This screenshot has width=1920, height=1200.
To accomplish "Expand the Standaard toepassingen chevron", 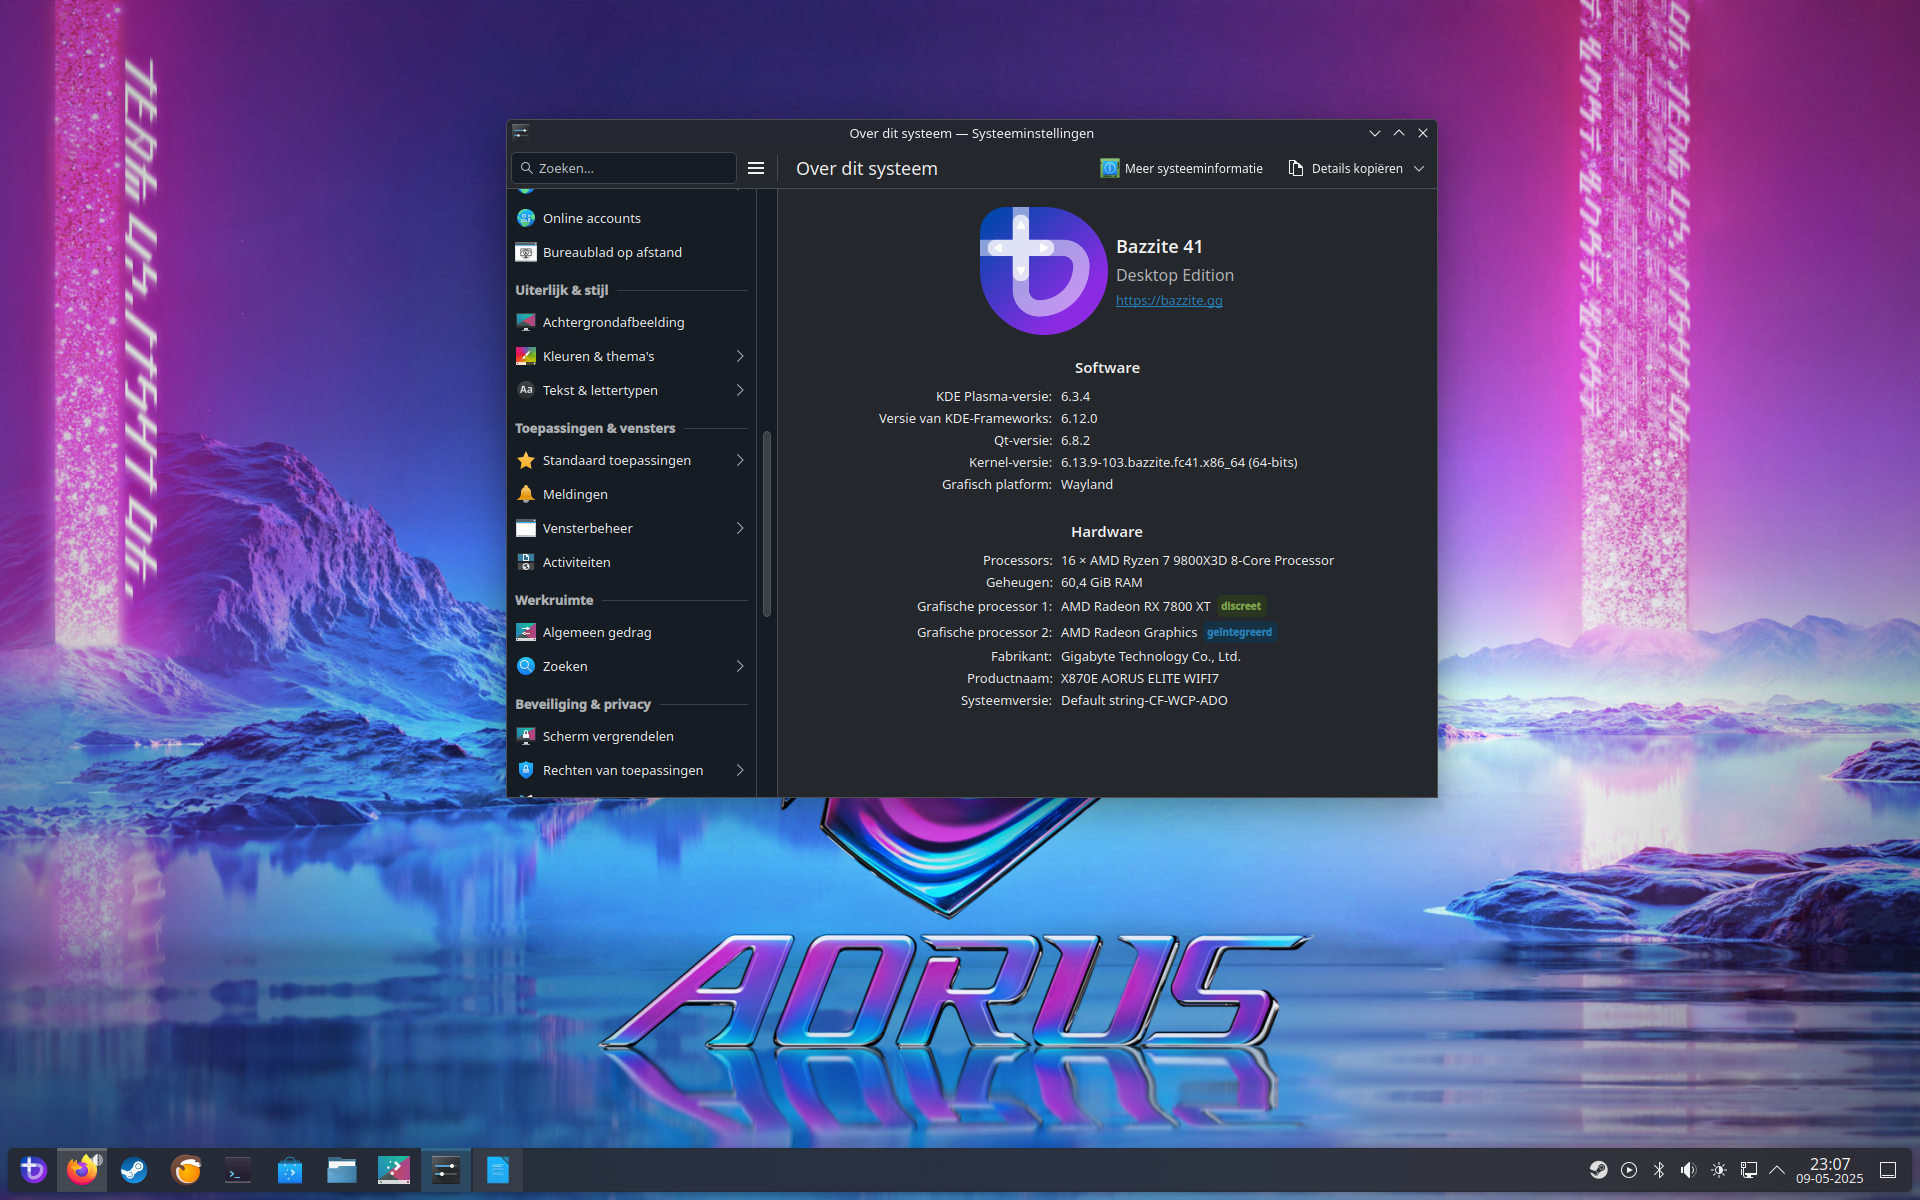I will 740,460.
